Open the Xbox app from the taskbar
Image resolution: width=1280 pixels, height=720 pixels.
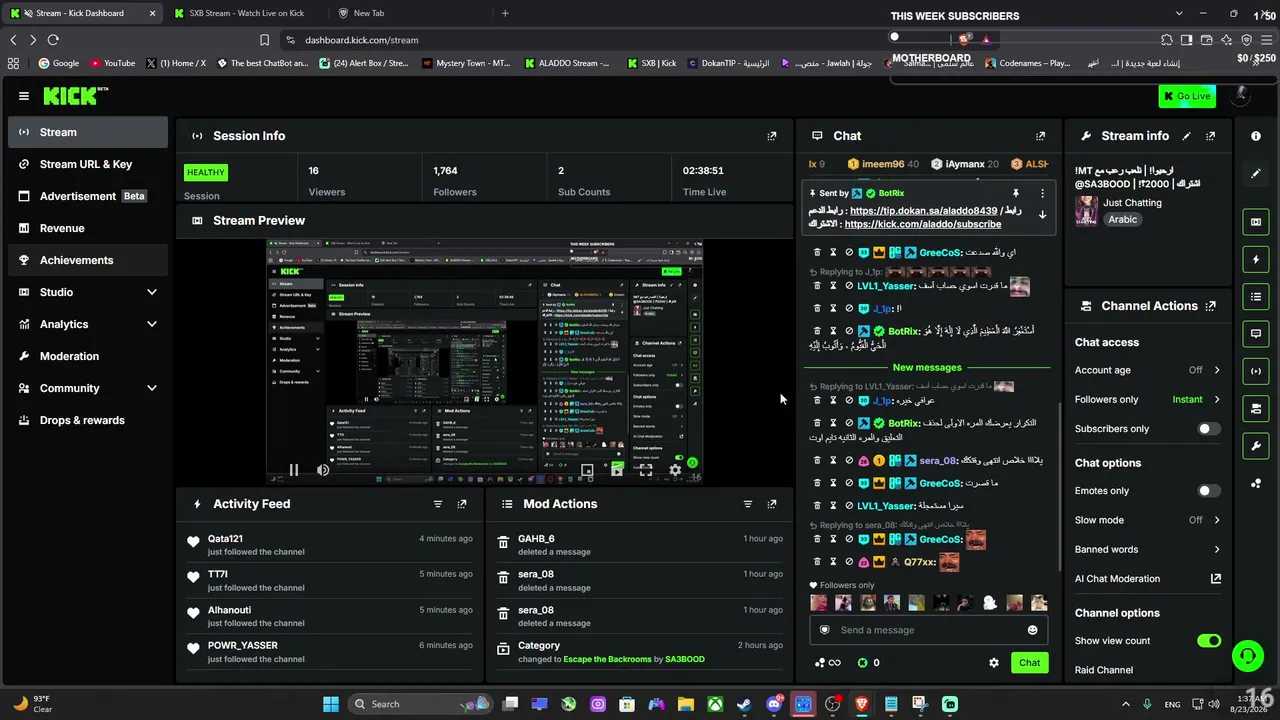[715, 704]
